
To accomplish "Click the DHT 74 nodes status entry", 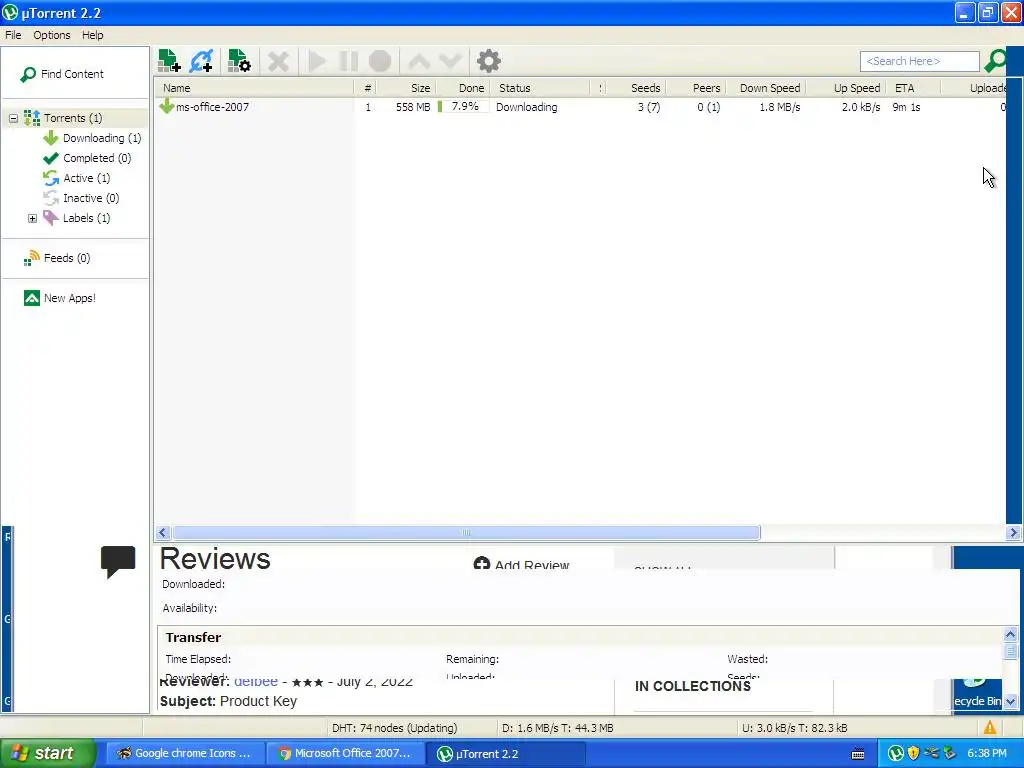I will (394, 728).
